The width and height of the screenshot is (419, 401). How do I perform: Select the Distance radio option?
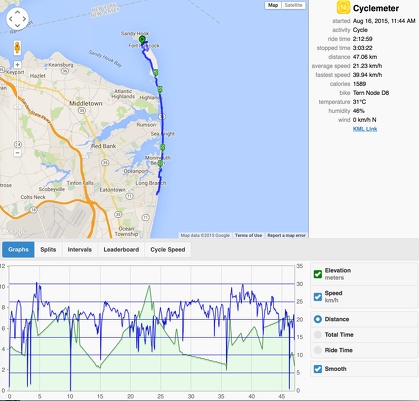(x=318, y=319)
